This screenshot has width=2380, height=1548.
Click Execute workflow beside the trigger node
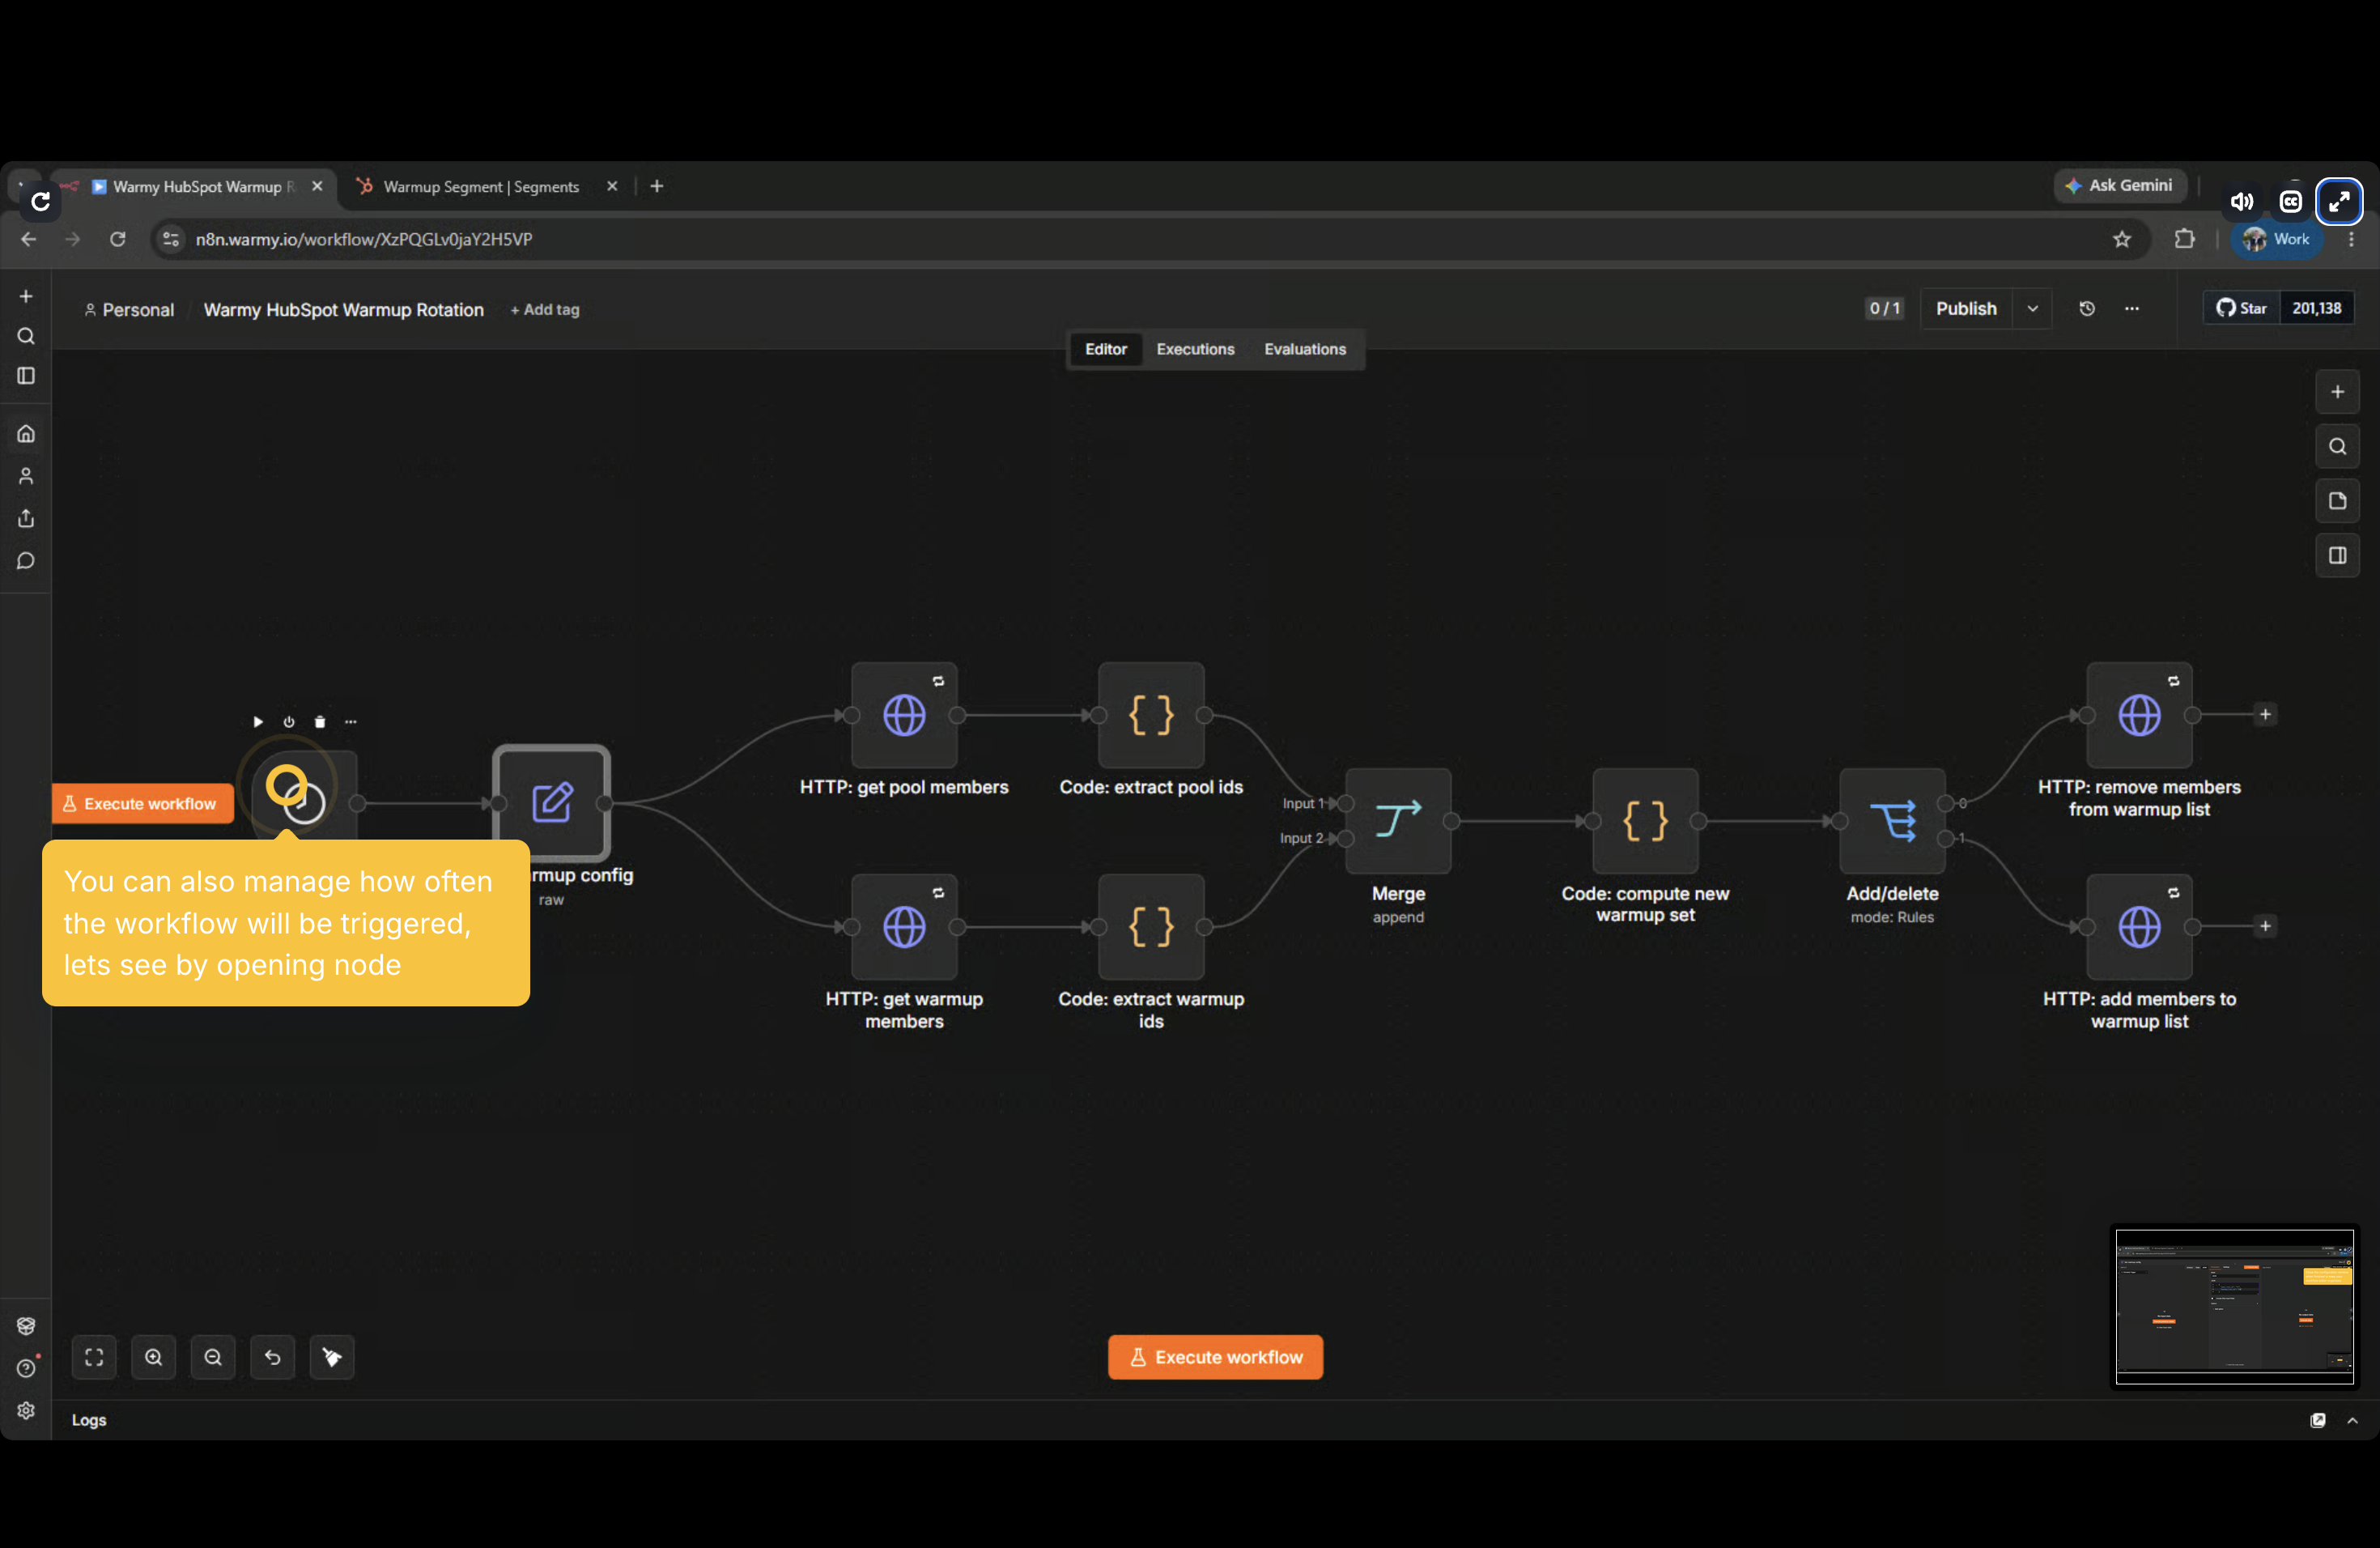point(142,803)
